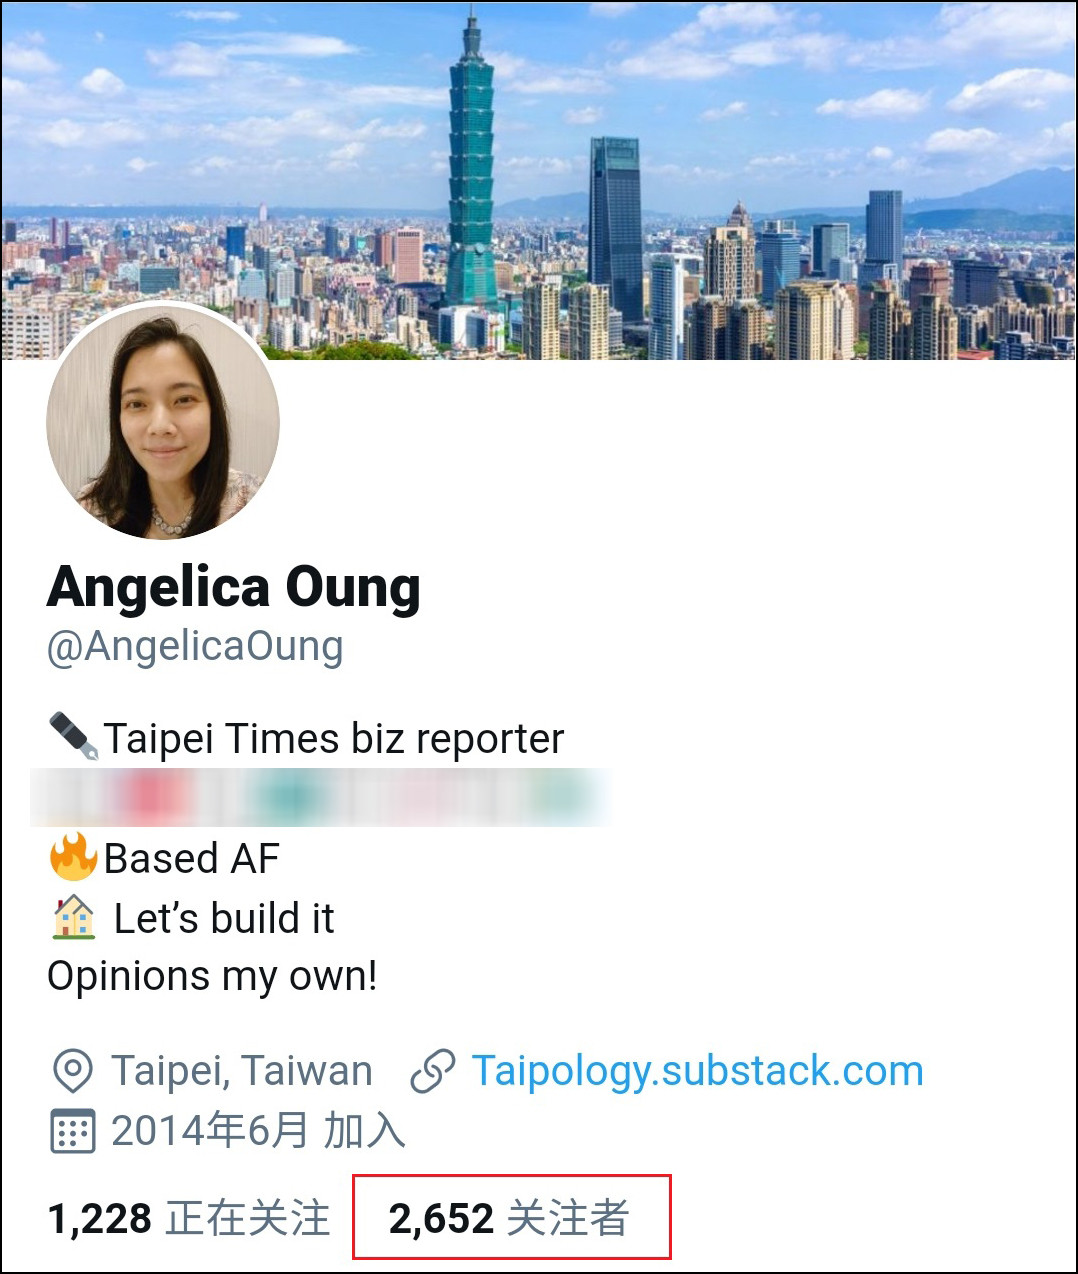Open the Taipology.substack.com link

[x=697, y=1071]
